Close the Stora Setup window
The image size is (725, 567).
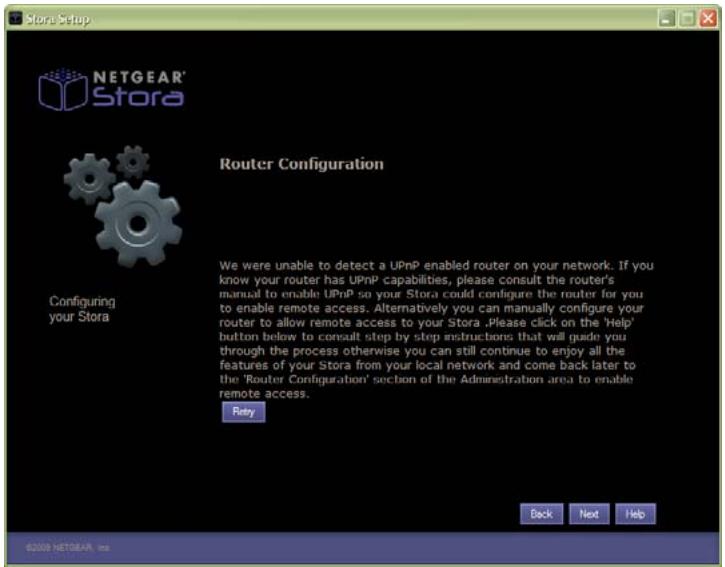coord(708,18)
